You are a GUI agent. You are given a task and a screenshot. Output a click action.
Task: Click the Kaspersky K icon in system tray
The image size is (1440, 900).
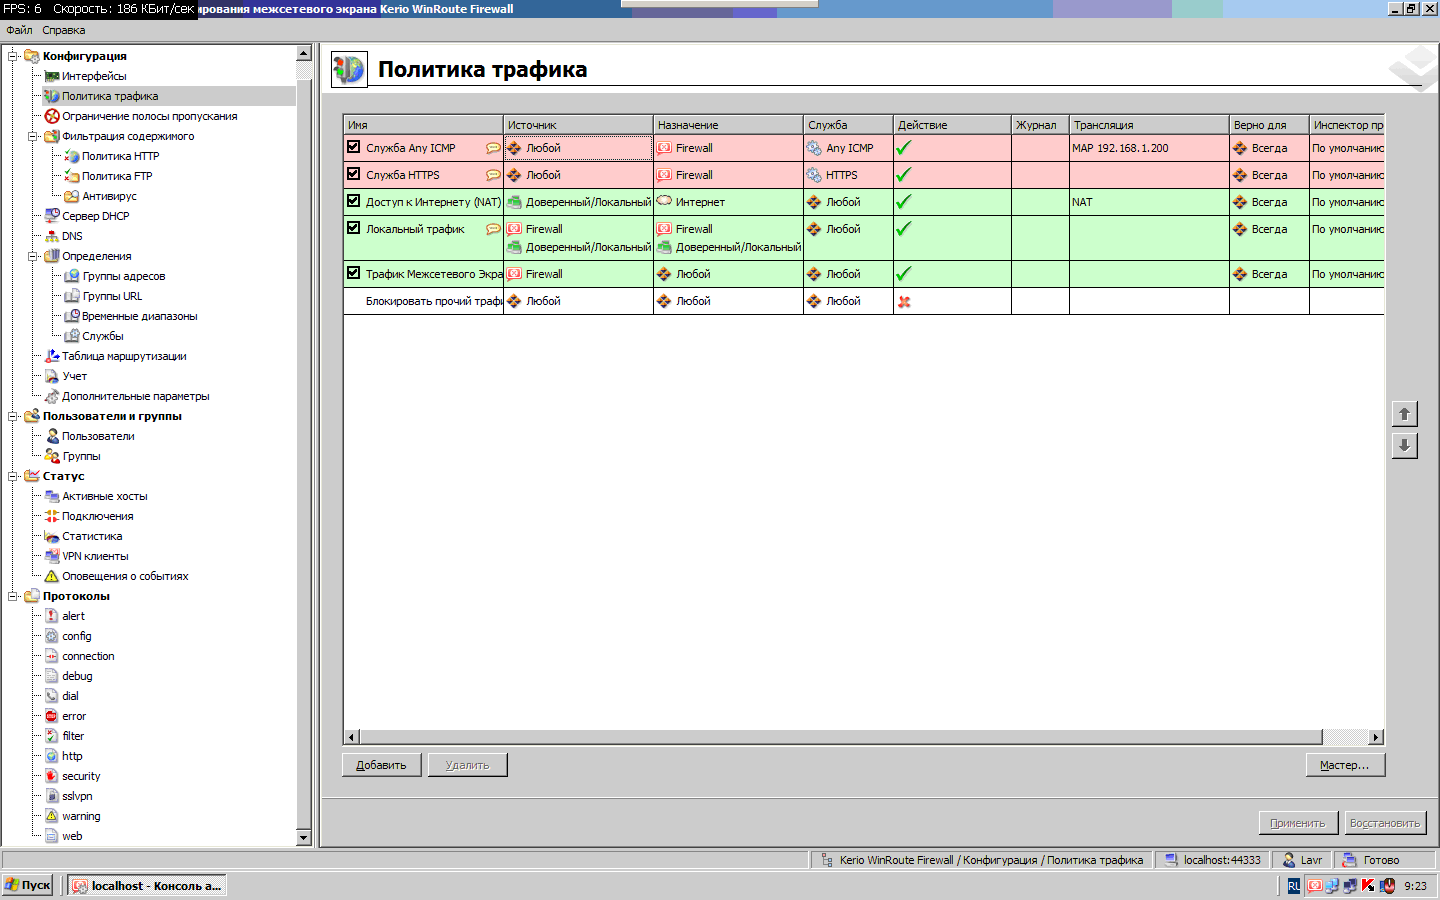click(1368, 886)
